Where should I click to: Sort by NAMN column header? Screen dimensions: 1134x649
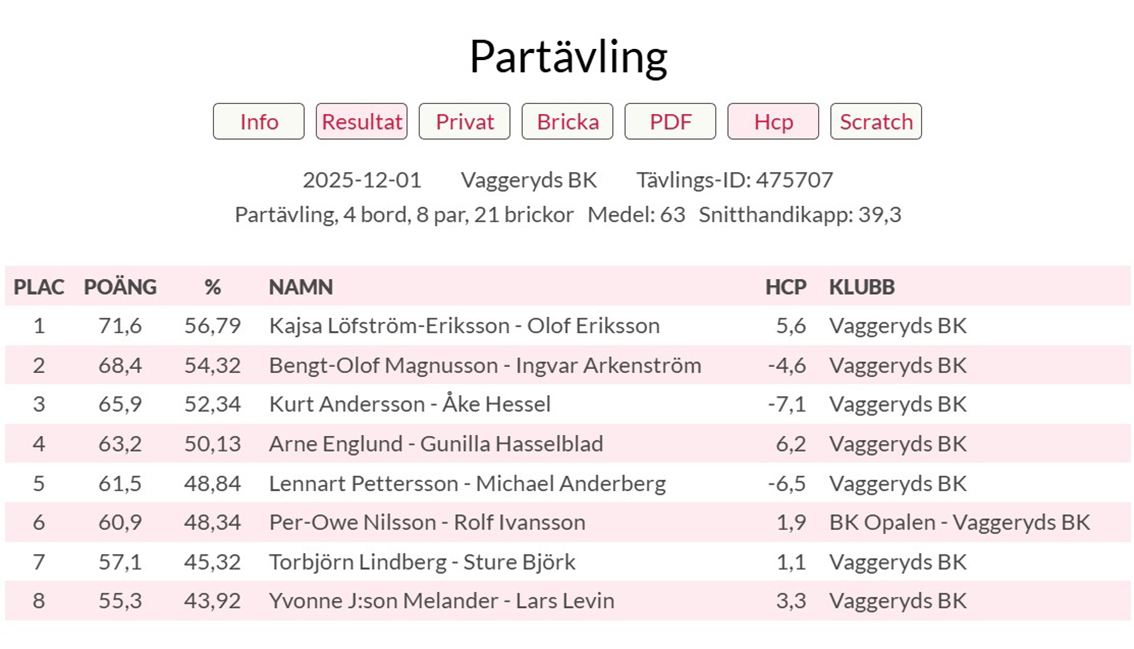(301, 287)
